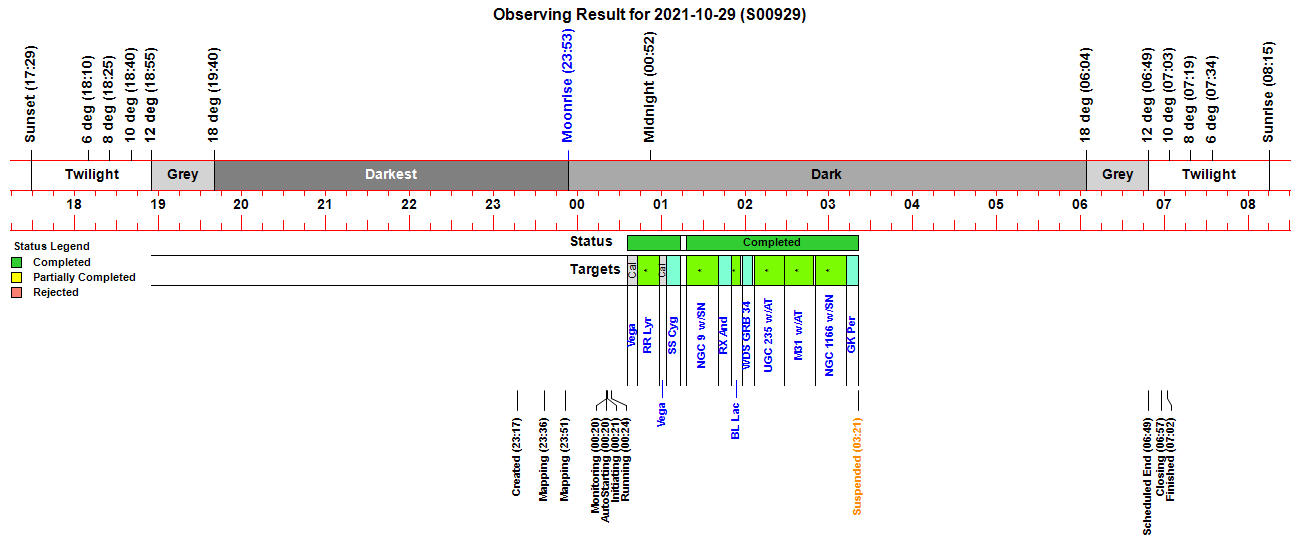Select the BL Lac target label
Viewport: 1300px width, 560px height.
(x=735, y=422)
